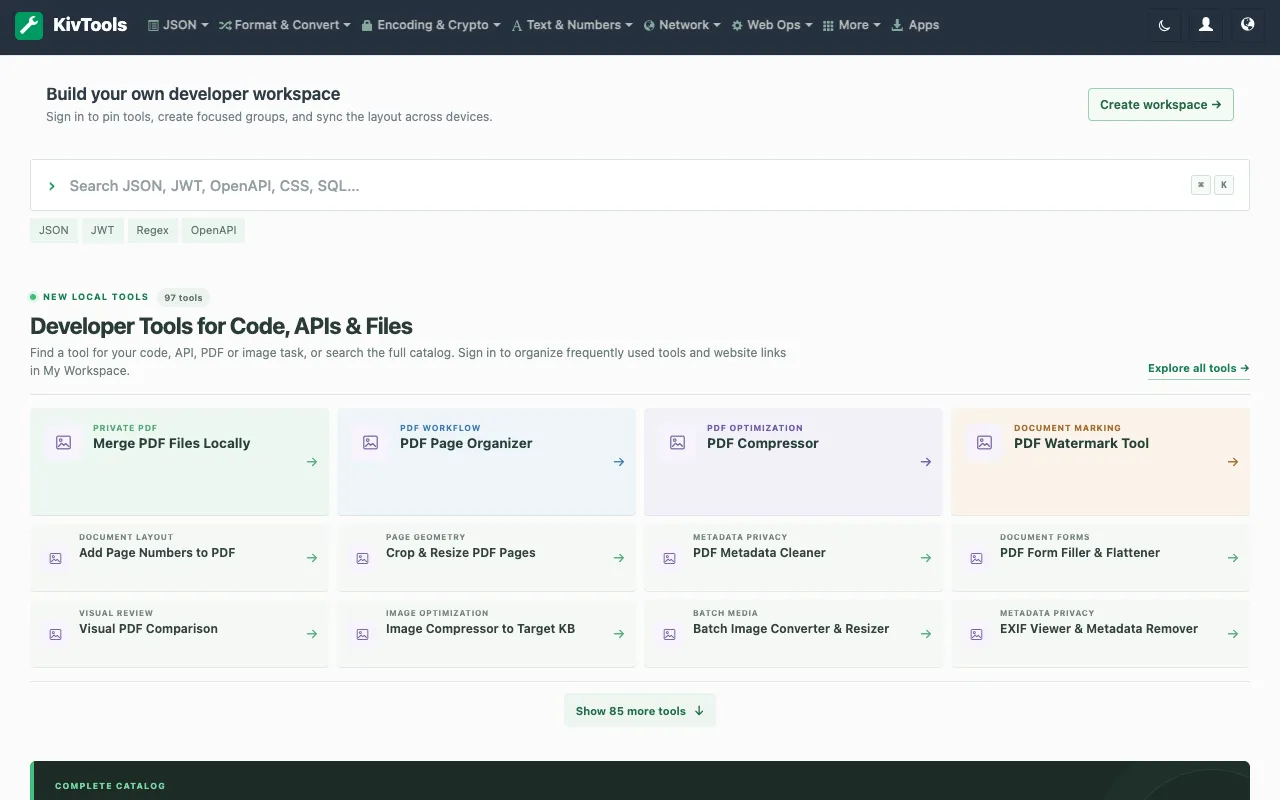Click the 97 tools count badge
Screen dimensions: 1280x800
pos(183,298)
